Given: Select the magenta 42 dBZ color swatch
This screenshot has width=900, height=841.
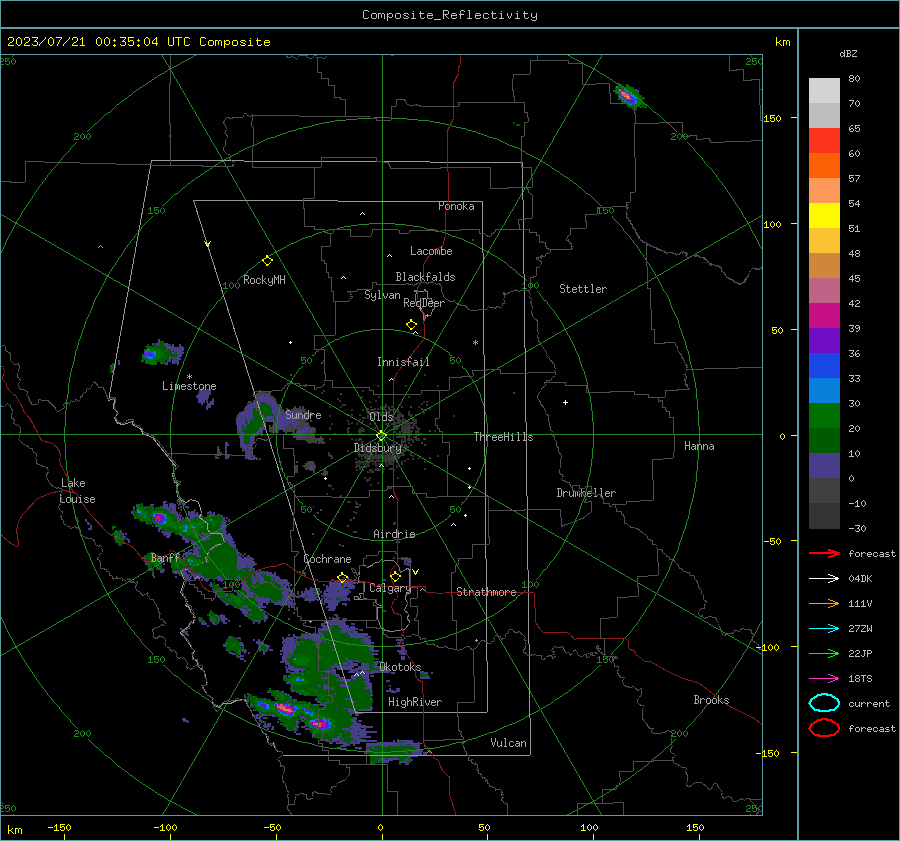Looking at the screenshot, I should click(824, 316).
